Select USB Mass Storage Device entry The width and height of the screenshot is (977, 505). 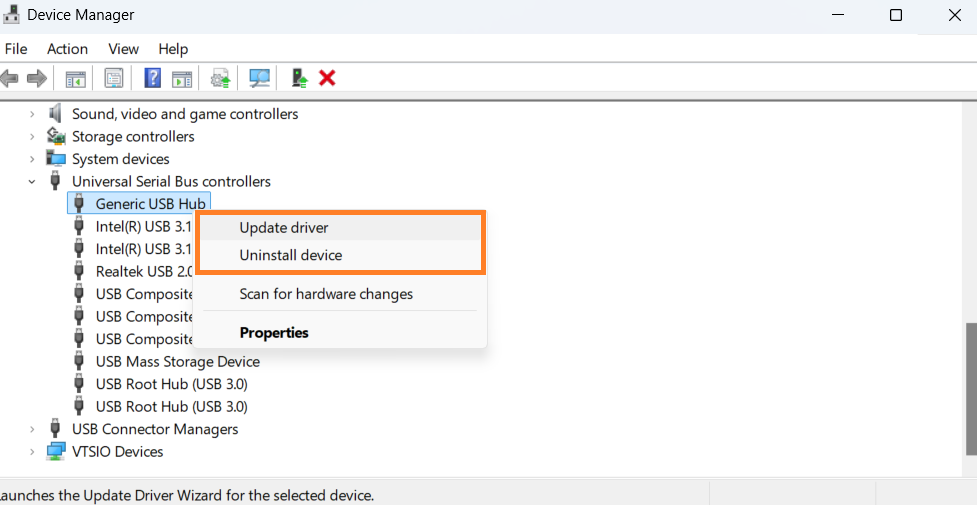[177, 362]
